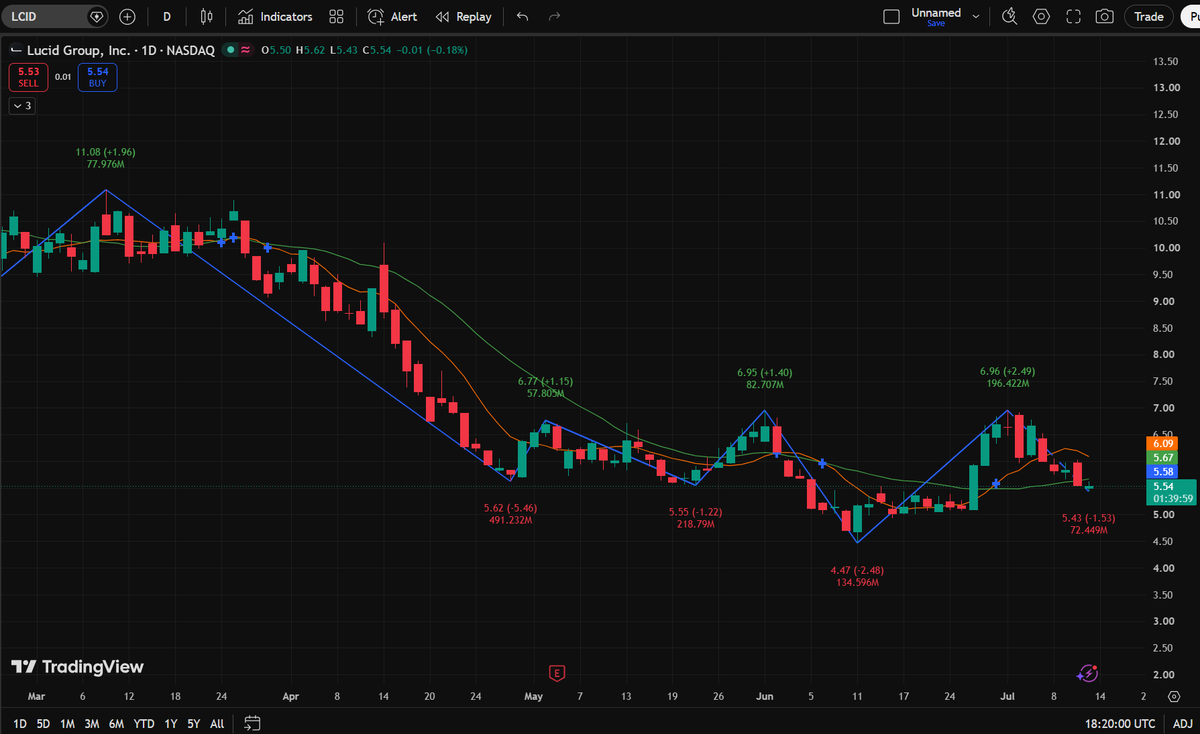Click the BUY 5.54 button
Screen dimensions: 1200x734
pos(97,77)
